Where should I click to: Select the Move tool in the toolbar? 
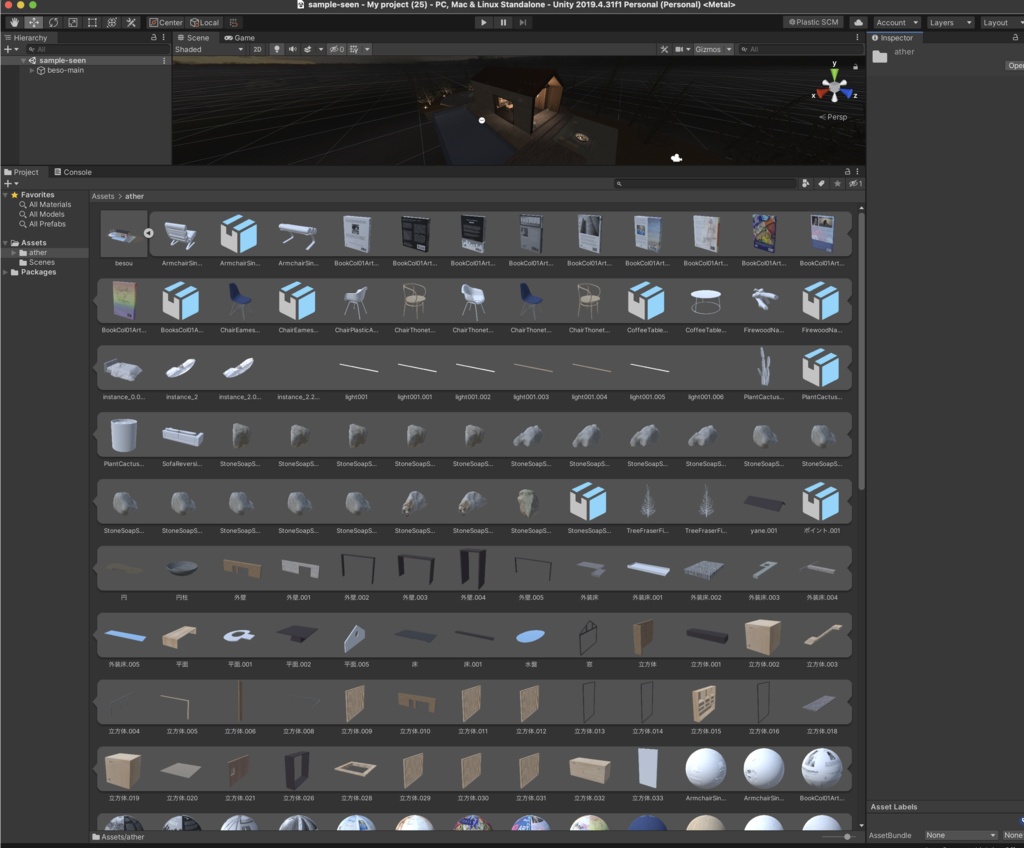tap(33, 22)
